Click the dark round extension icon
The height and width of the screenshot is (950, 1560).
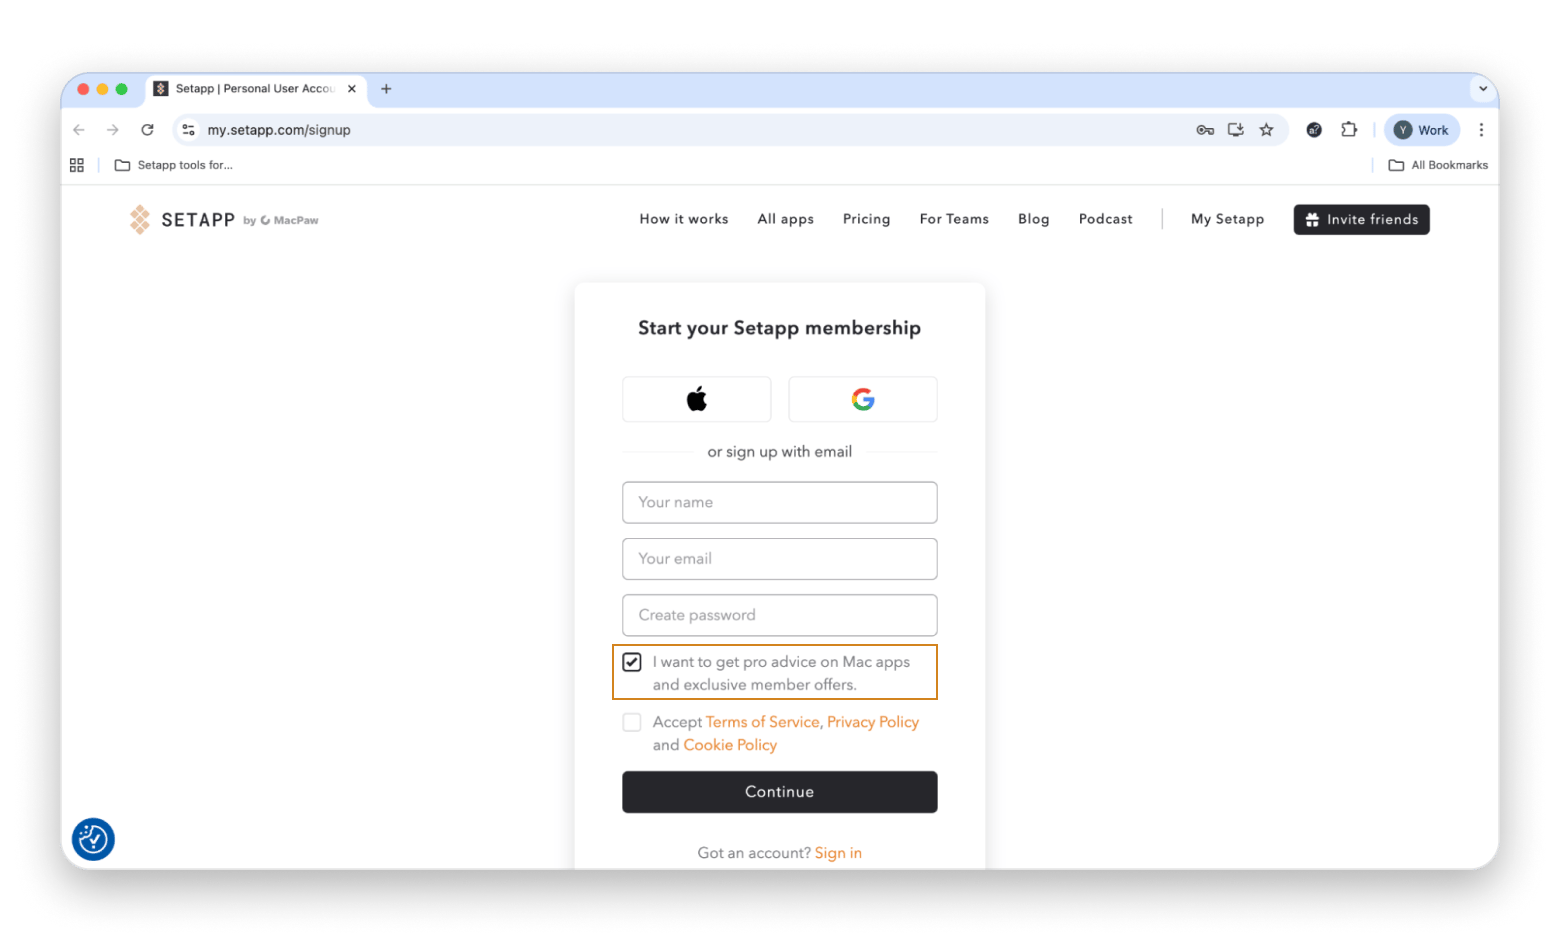point(1314,130)
